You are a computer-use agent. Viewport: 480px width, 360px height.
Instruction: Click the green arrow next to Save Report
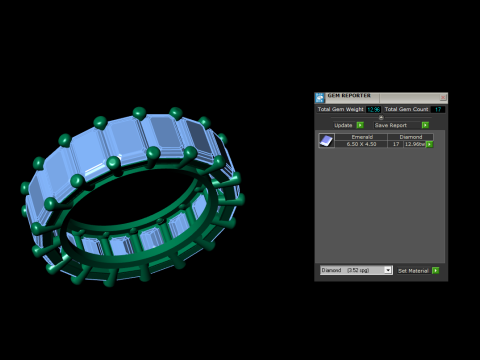425,125
